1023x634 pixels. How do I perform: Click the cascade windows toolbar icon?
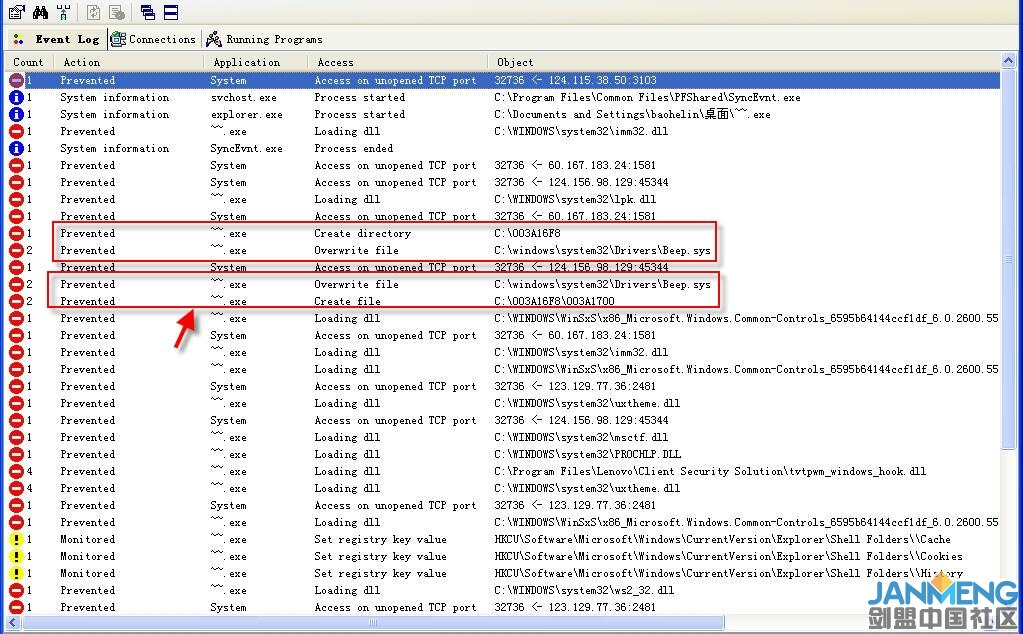148,13
